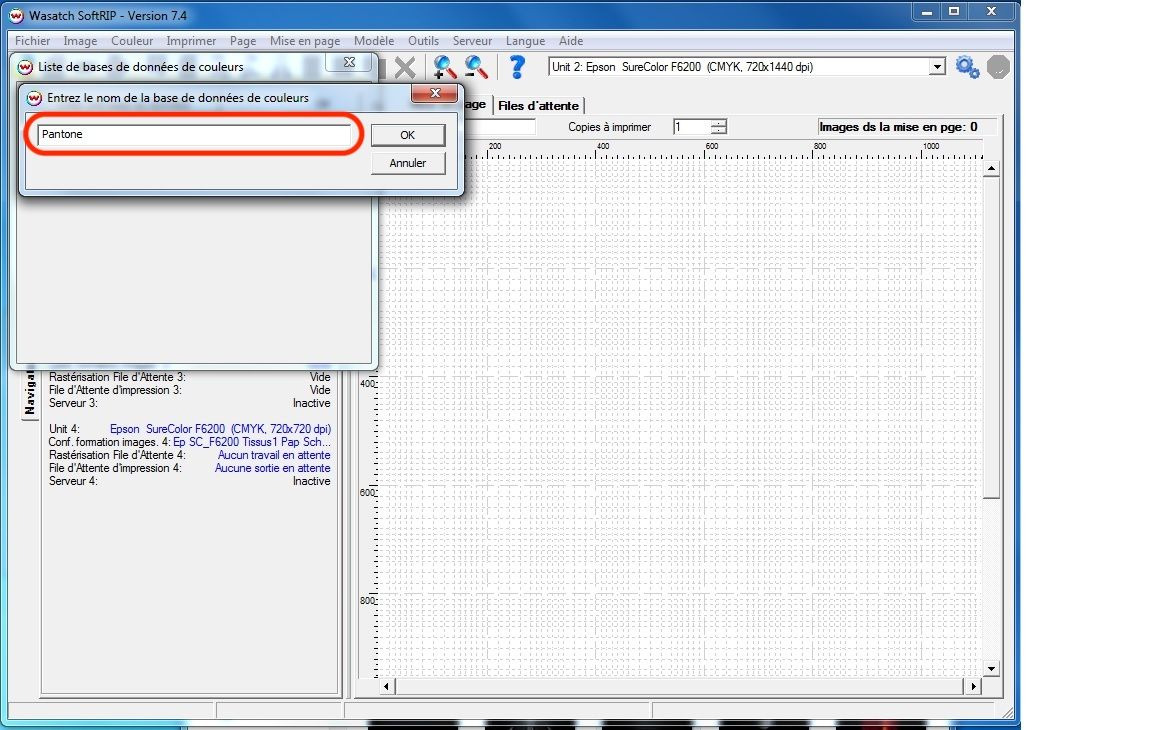Click the Annuler button
This screenshot has width=1152, height=730.
[x=408, y=163]
